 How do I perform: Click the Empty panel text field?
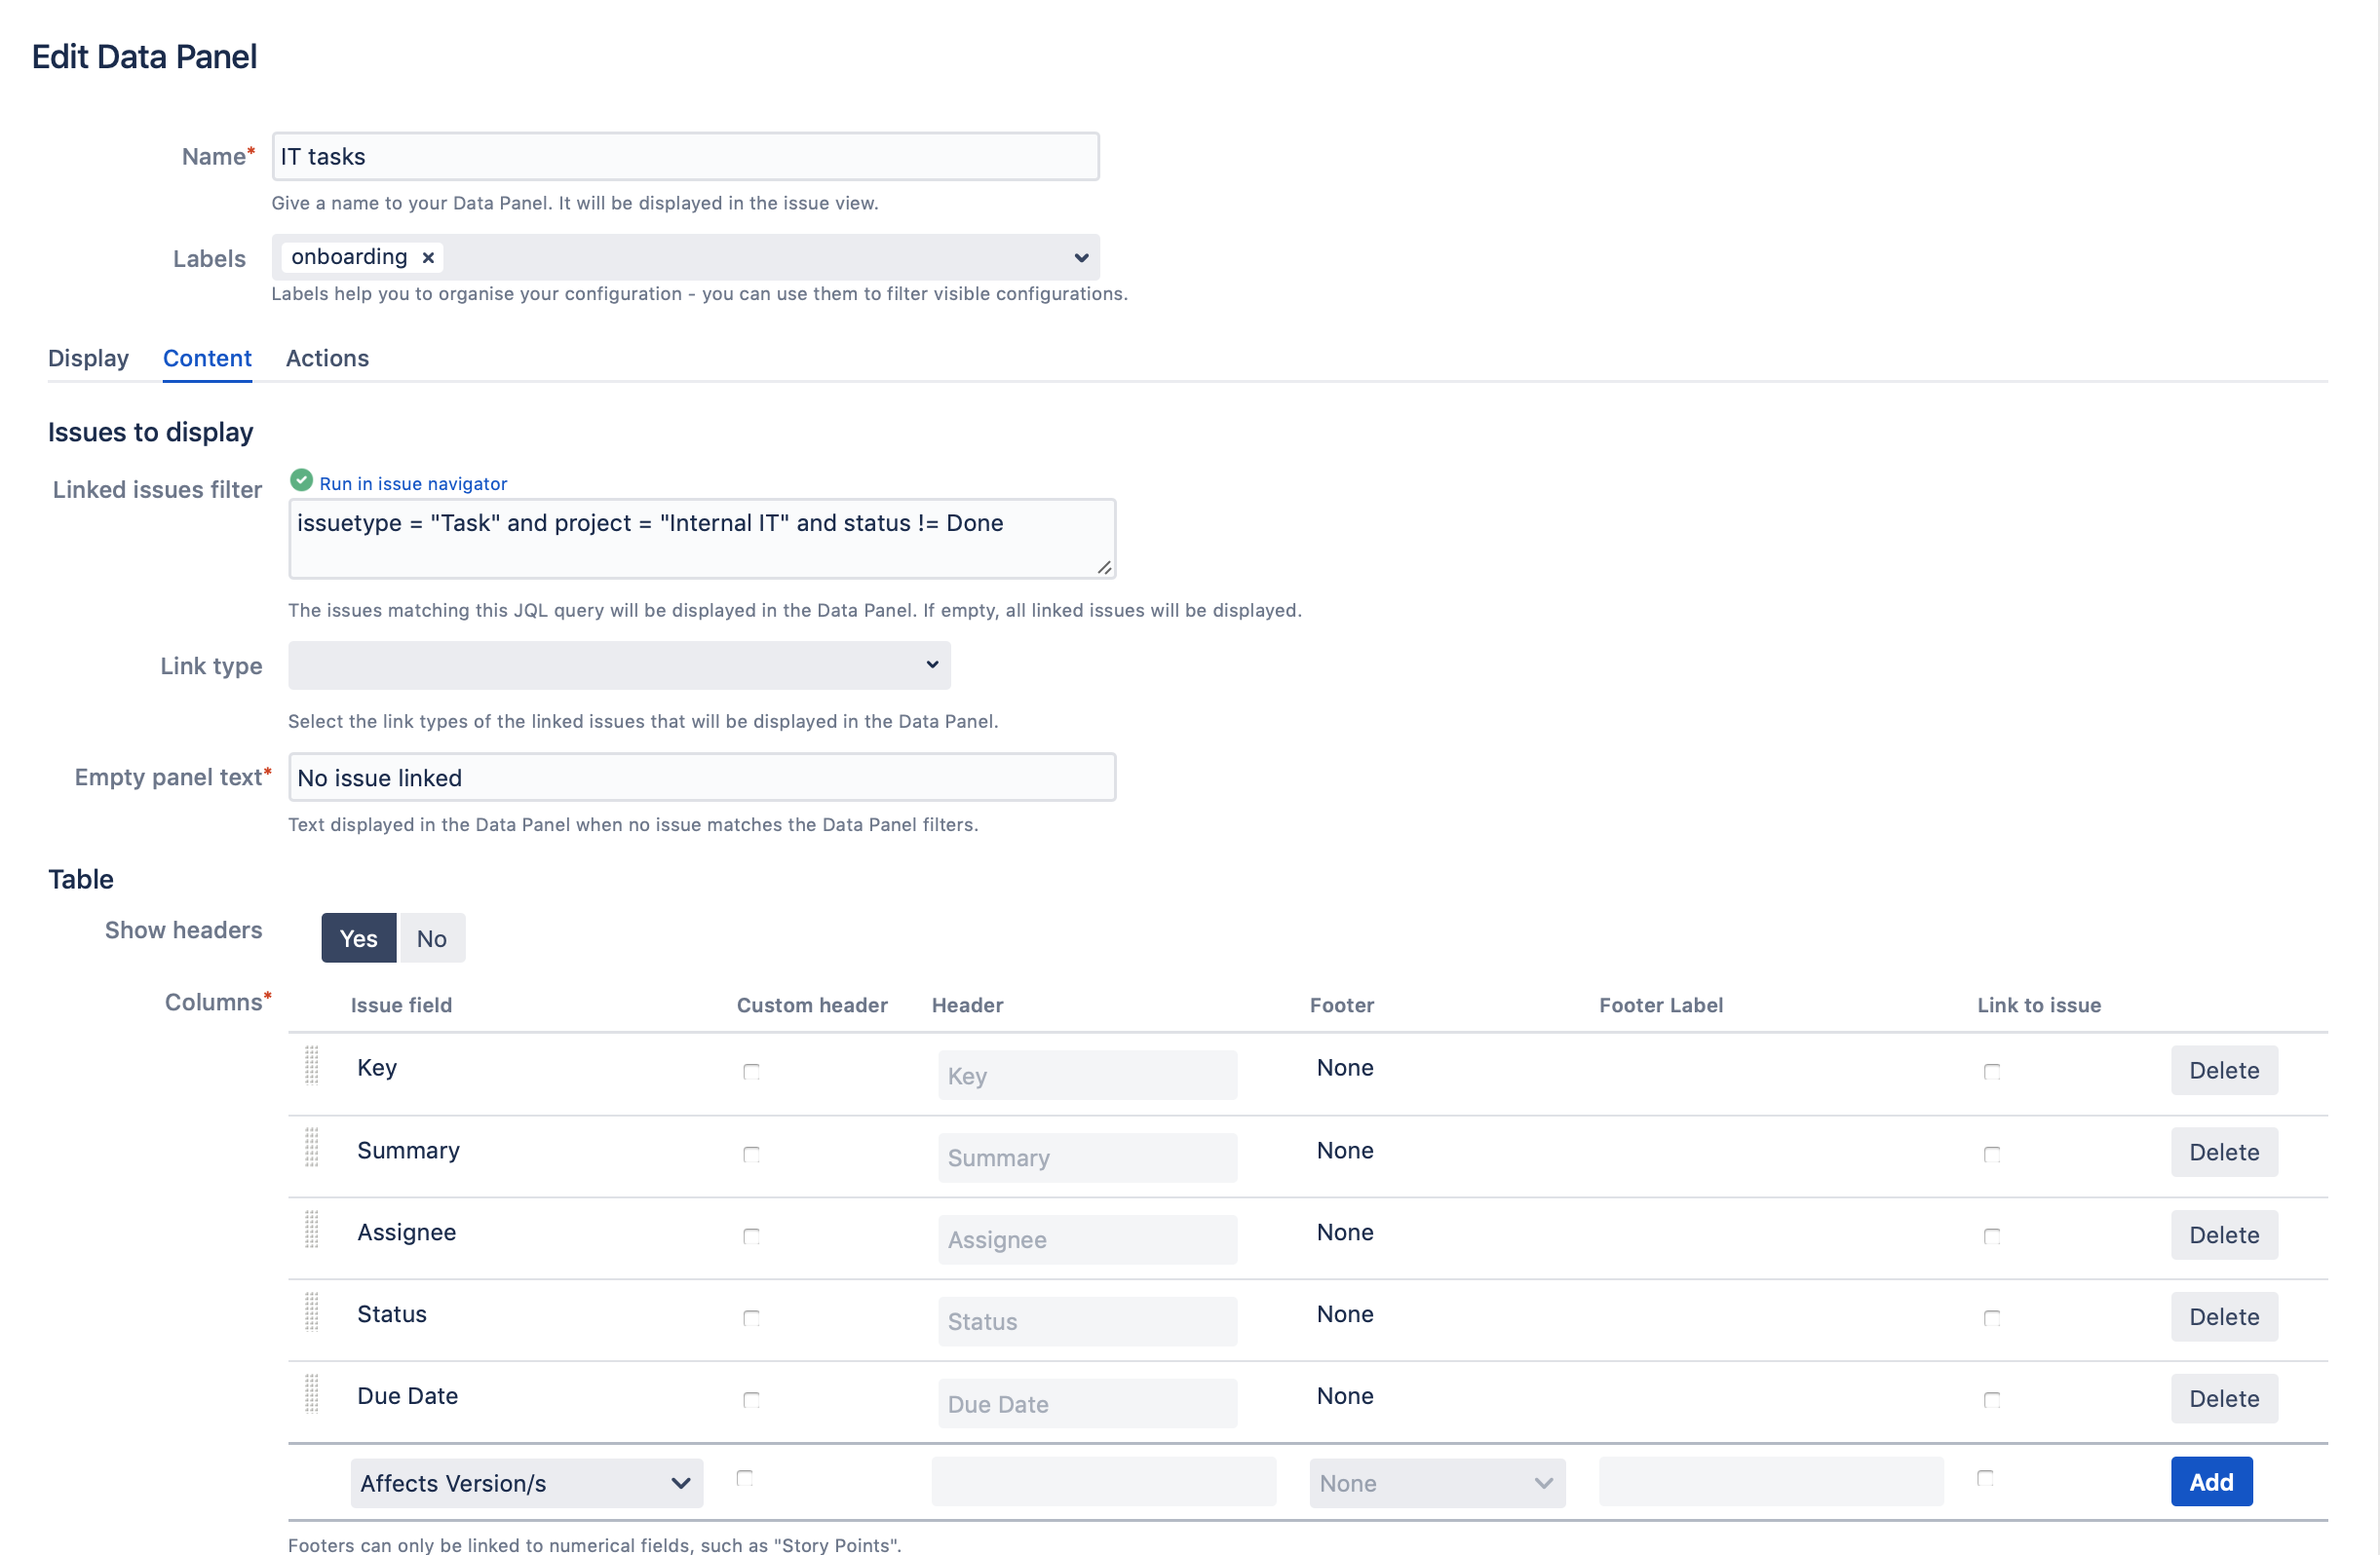(701, 777)
